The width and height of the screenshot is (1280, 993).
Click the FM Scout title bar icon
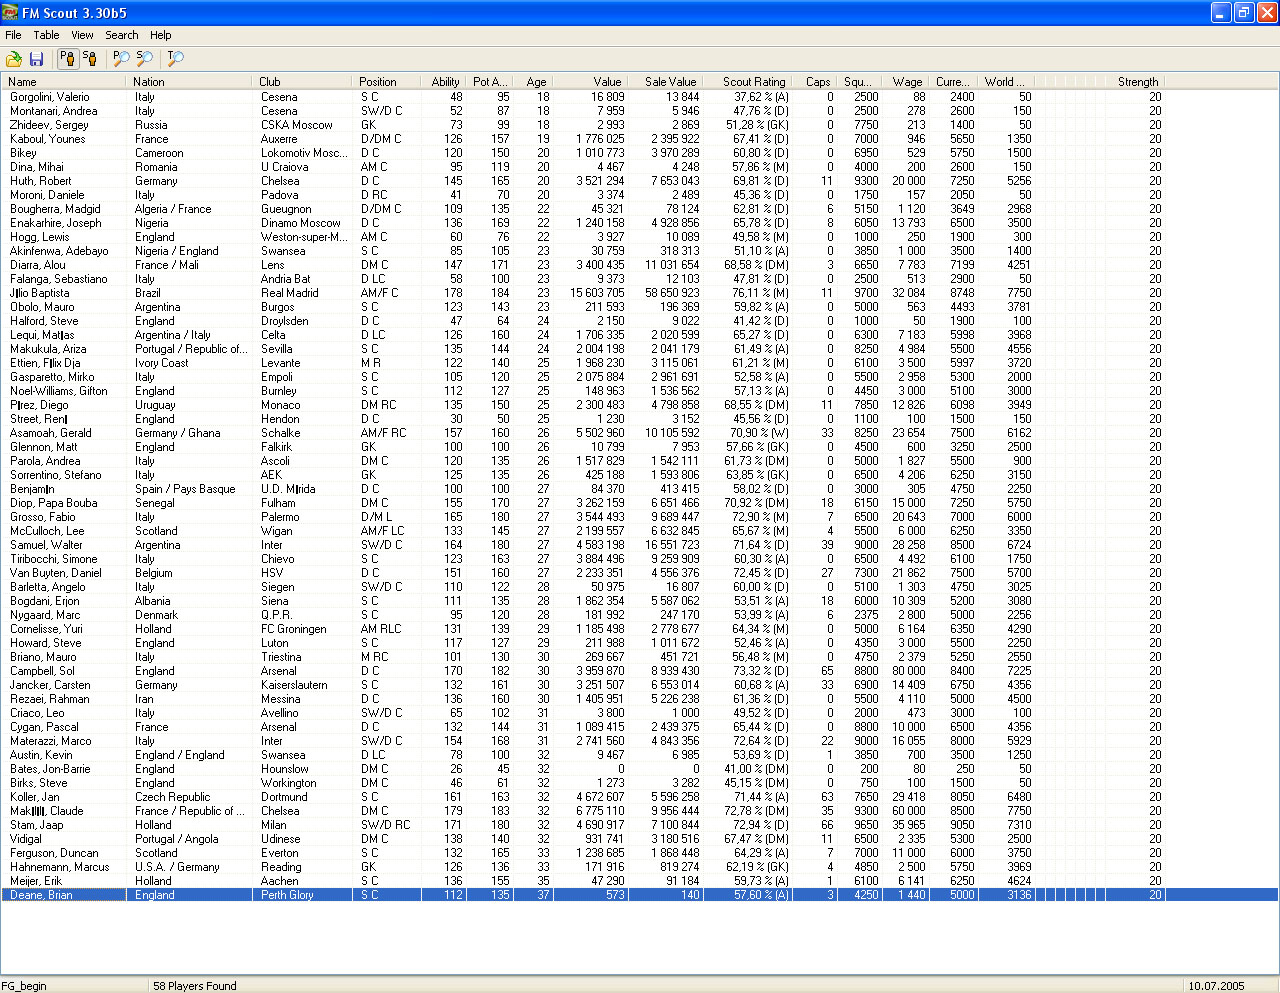point(11,13)
